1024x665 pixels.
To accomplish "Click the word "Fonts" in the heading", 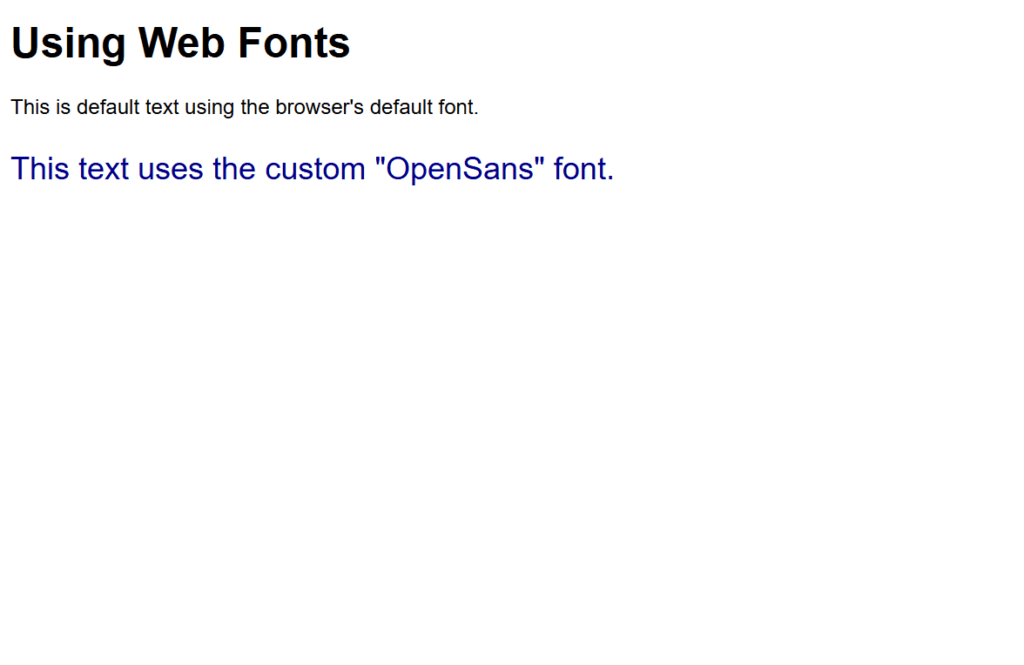I will pyautogui.click(x=294, y=43).
